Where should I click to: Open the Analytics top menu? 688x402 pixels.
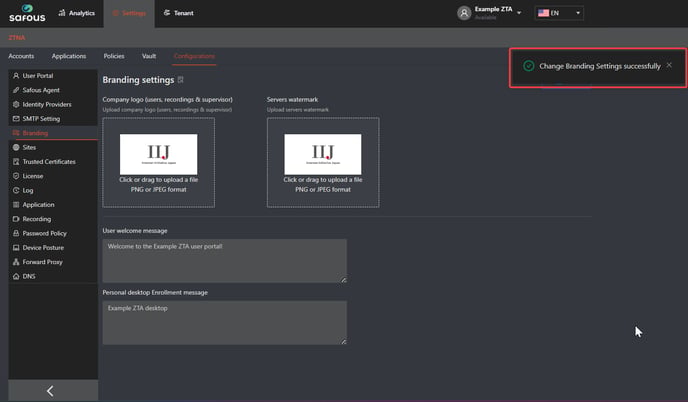pos(76,13)
